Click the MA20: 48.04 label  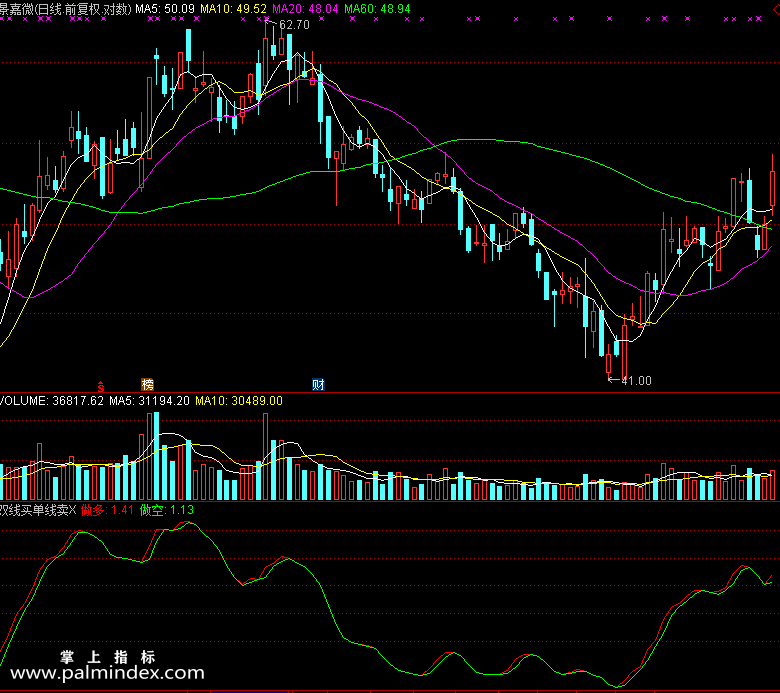305,9
